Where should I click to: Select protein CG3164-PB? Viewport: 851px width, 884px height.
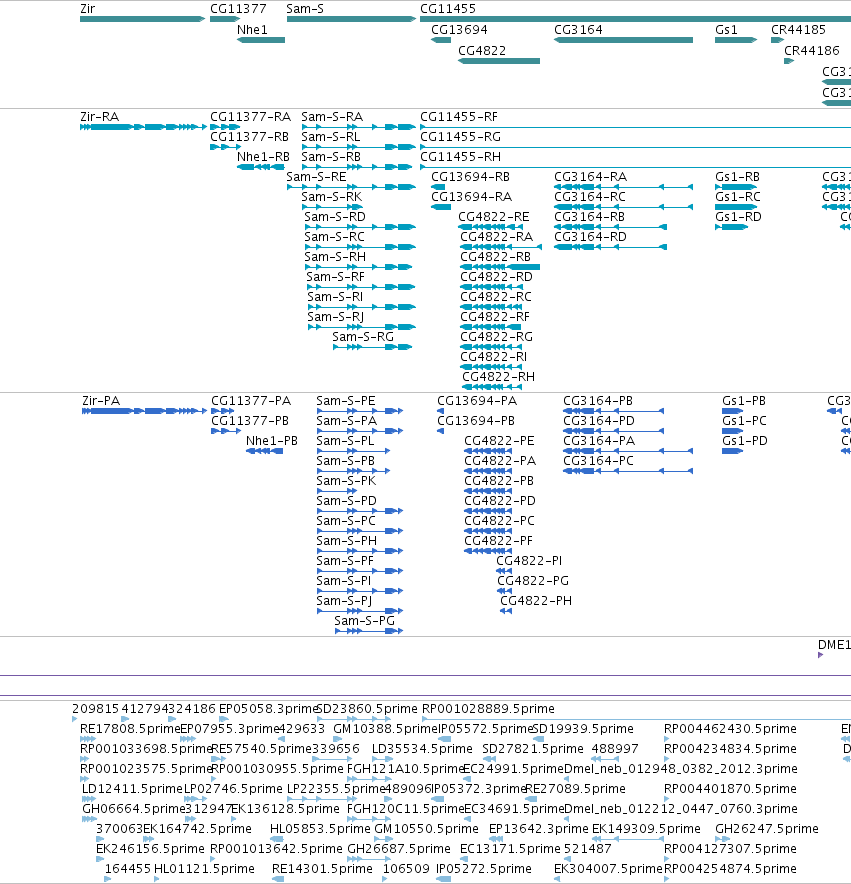pyautogui.click(x=598, y=401)
